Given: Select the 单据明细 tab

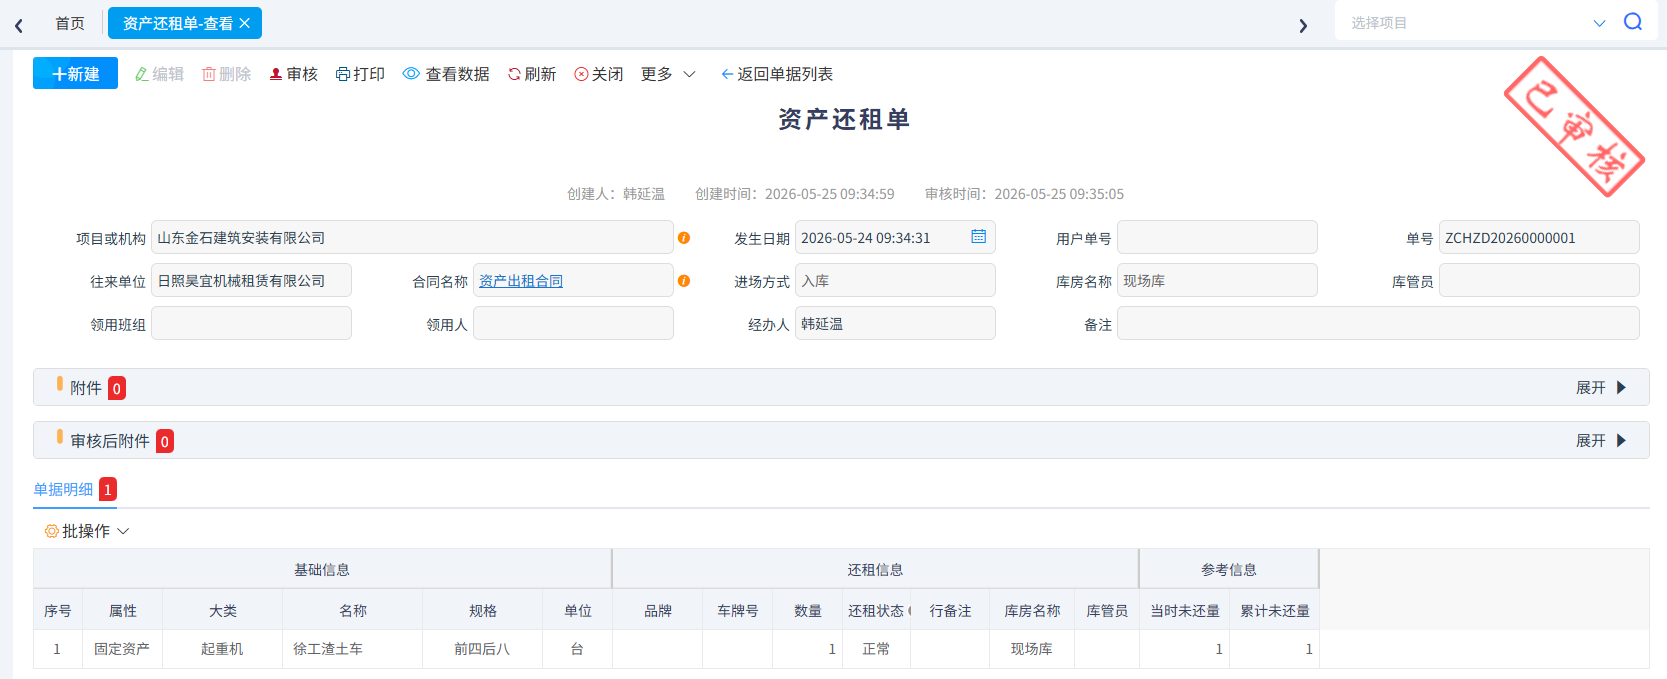Looking at the screenshot, I should coord(63,489).
